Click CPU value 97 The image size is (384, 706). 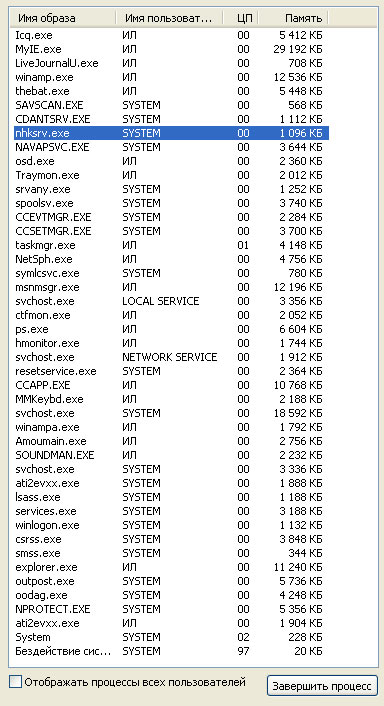click(243, 652)
